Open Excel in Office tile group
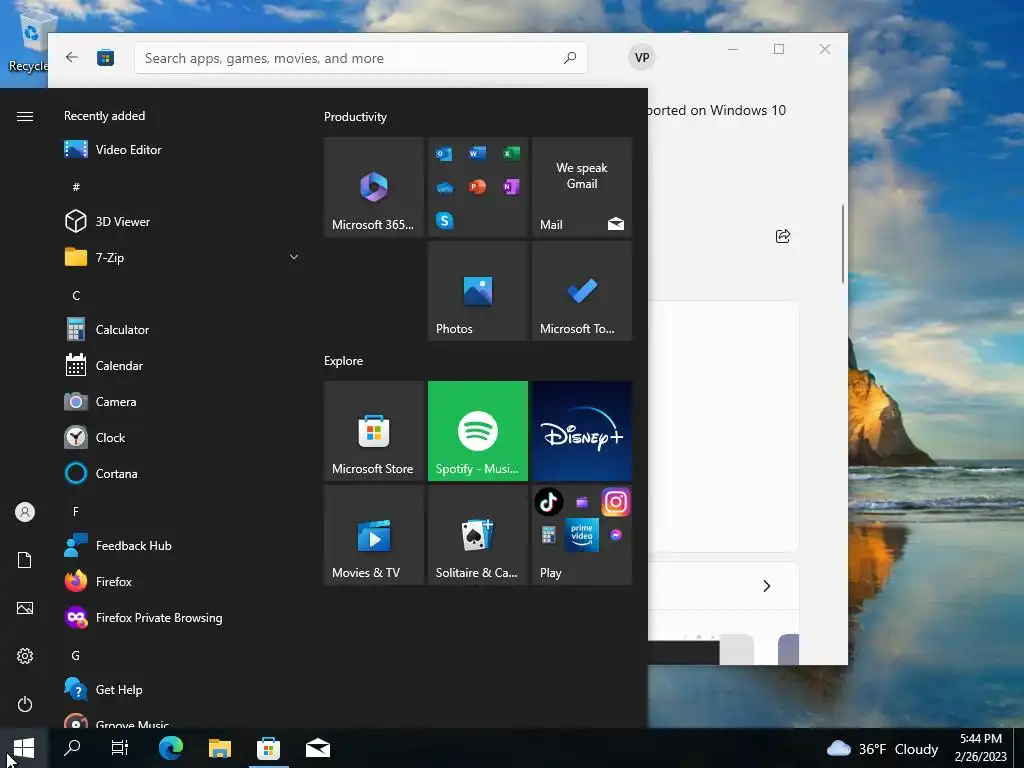Image resolution: width=1024 pixels, height=768 pixels. pos(511,153)
